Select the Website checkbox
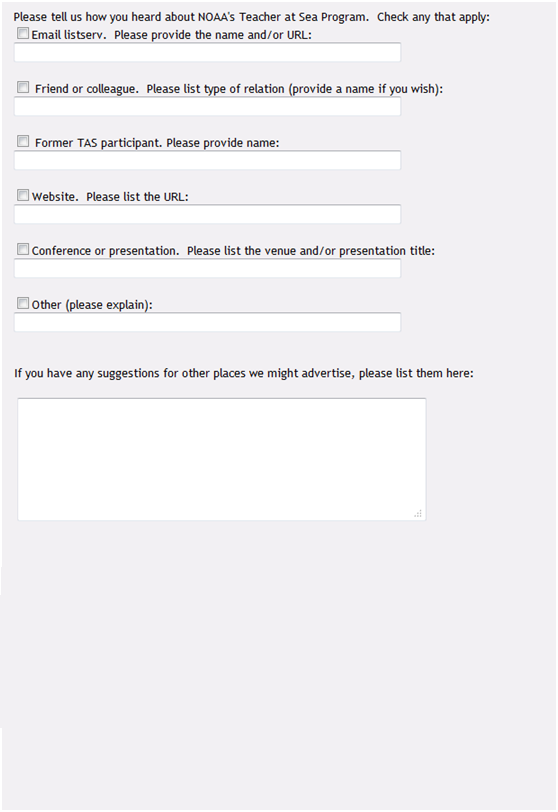 (x=23, y=195)
